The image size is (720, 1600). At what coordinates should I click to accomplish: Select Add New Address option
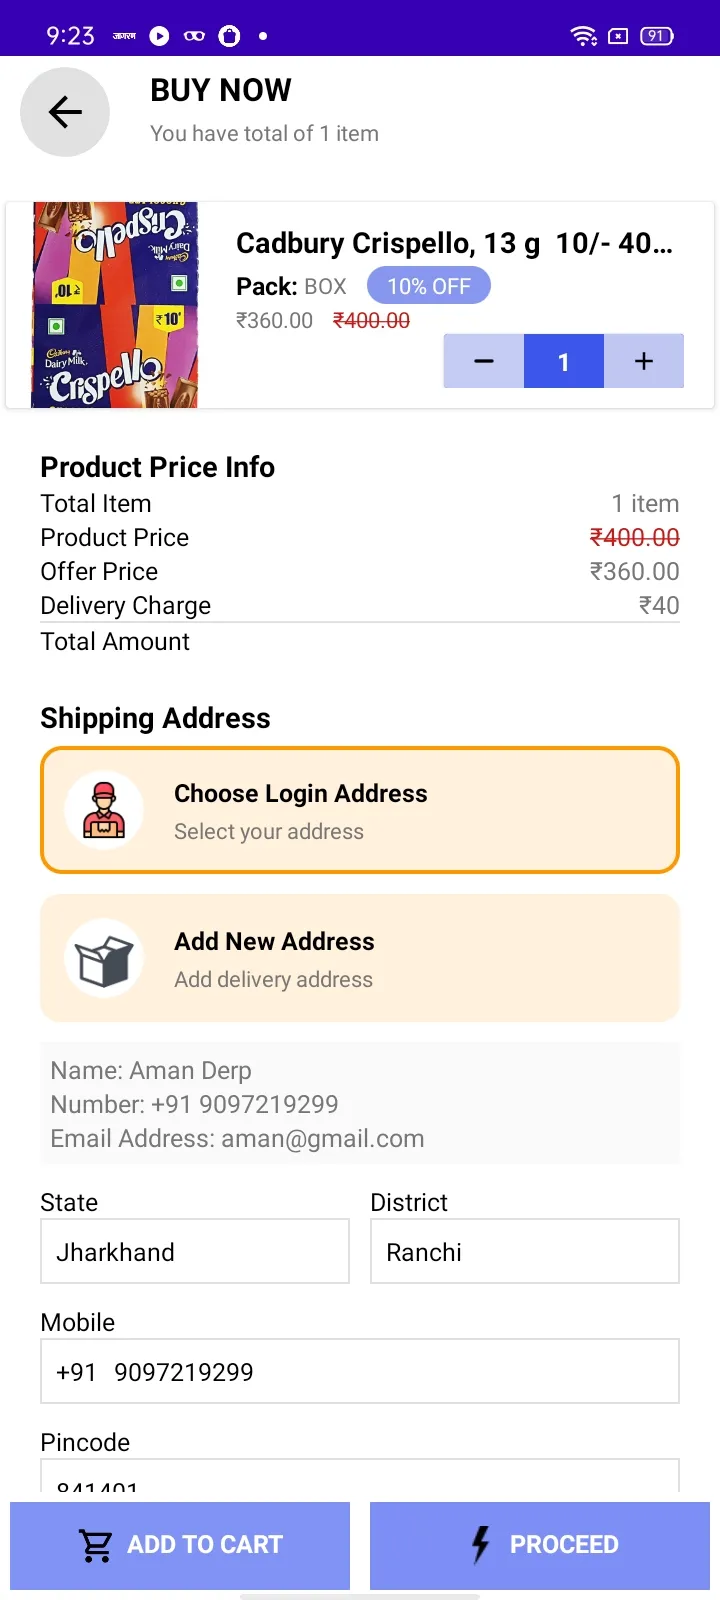click(x=360, y=958)
